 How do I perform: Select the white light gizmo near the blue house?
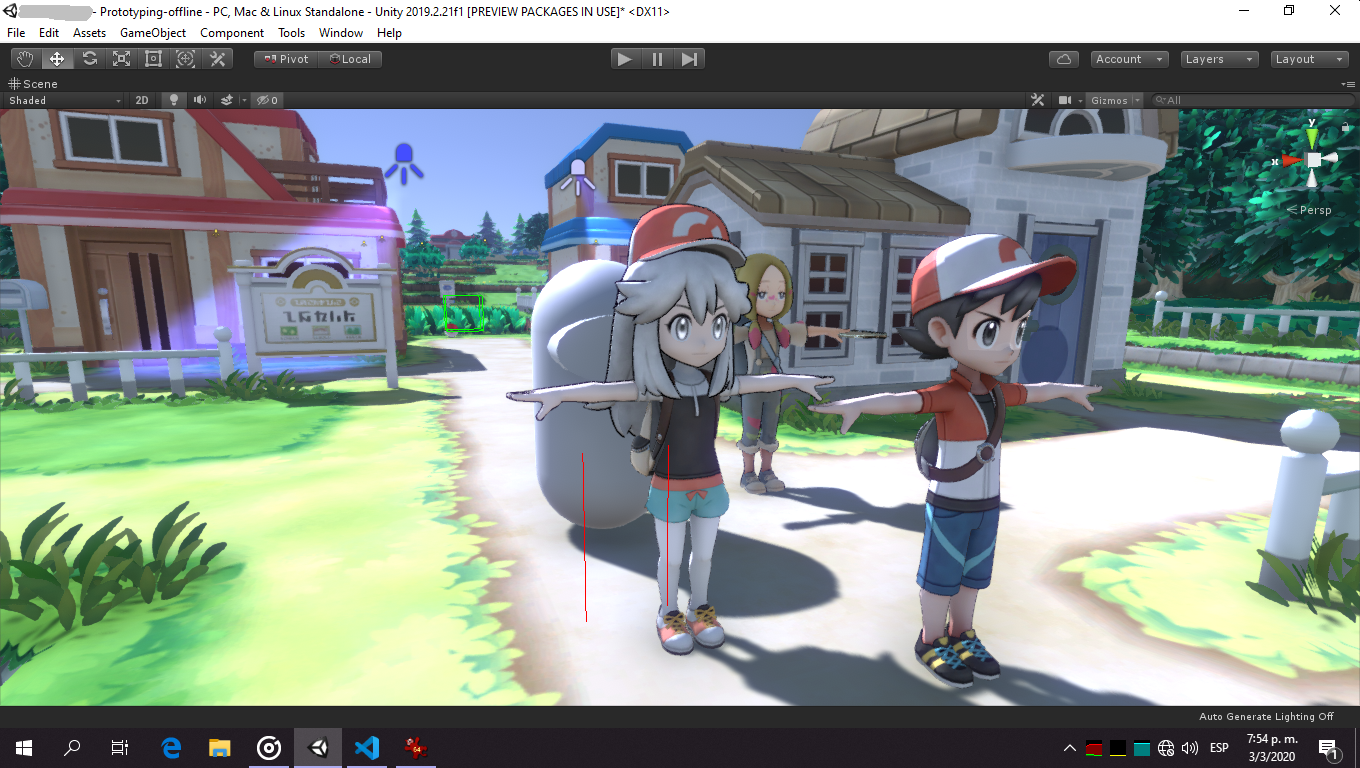click(x=577, y=176)
